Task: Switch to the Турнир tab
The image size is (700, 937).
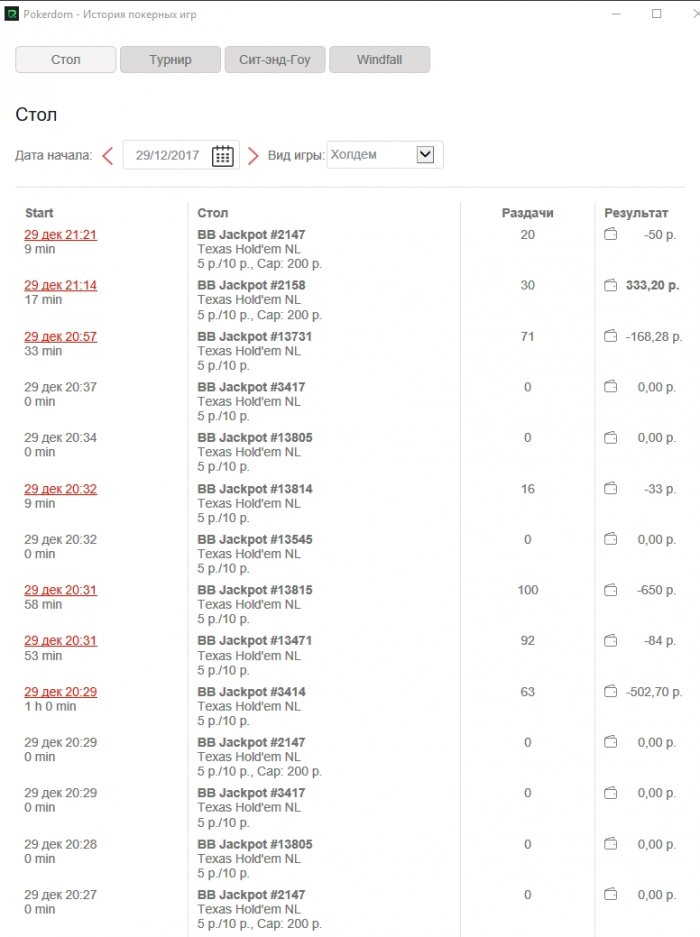Action: (170, 60)
